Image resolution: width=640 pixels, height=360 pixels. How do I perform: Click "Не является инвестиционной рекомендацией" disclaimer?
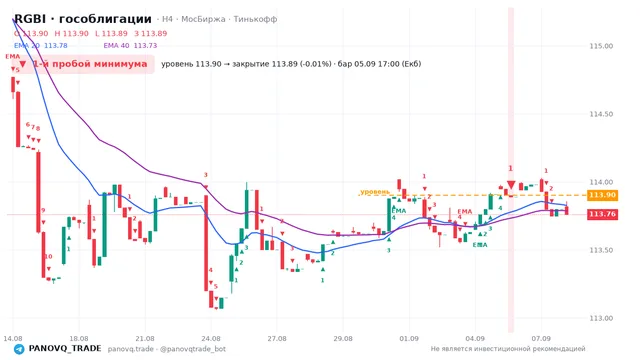[508, 349]
